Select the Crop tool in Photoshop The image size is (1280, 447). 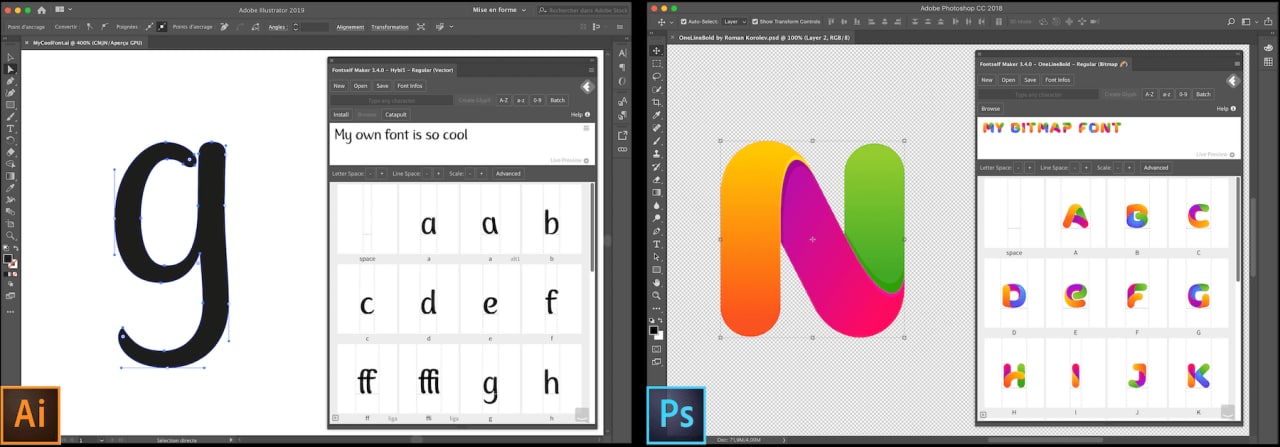point(657,102)
